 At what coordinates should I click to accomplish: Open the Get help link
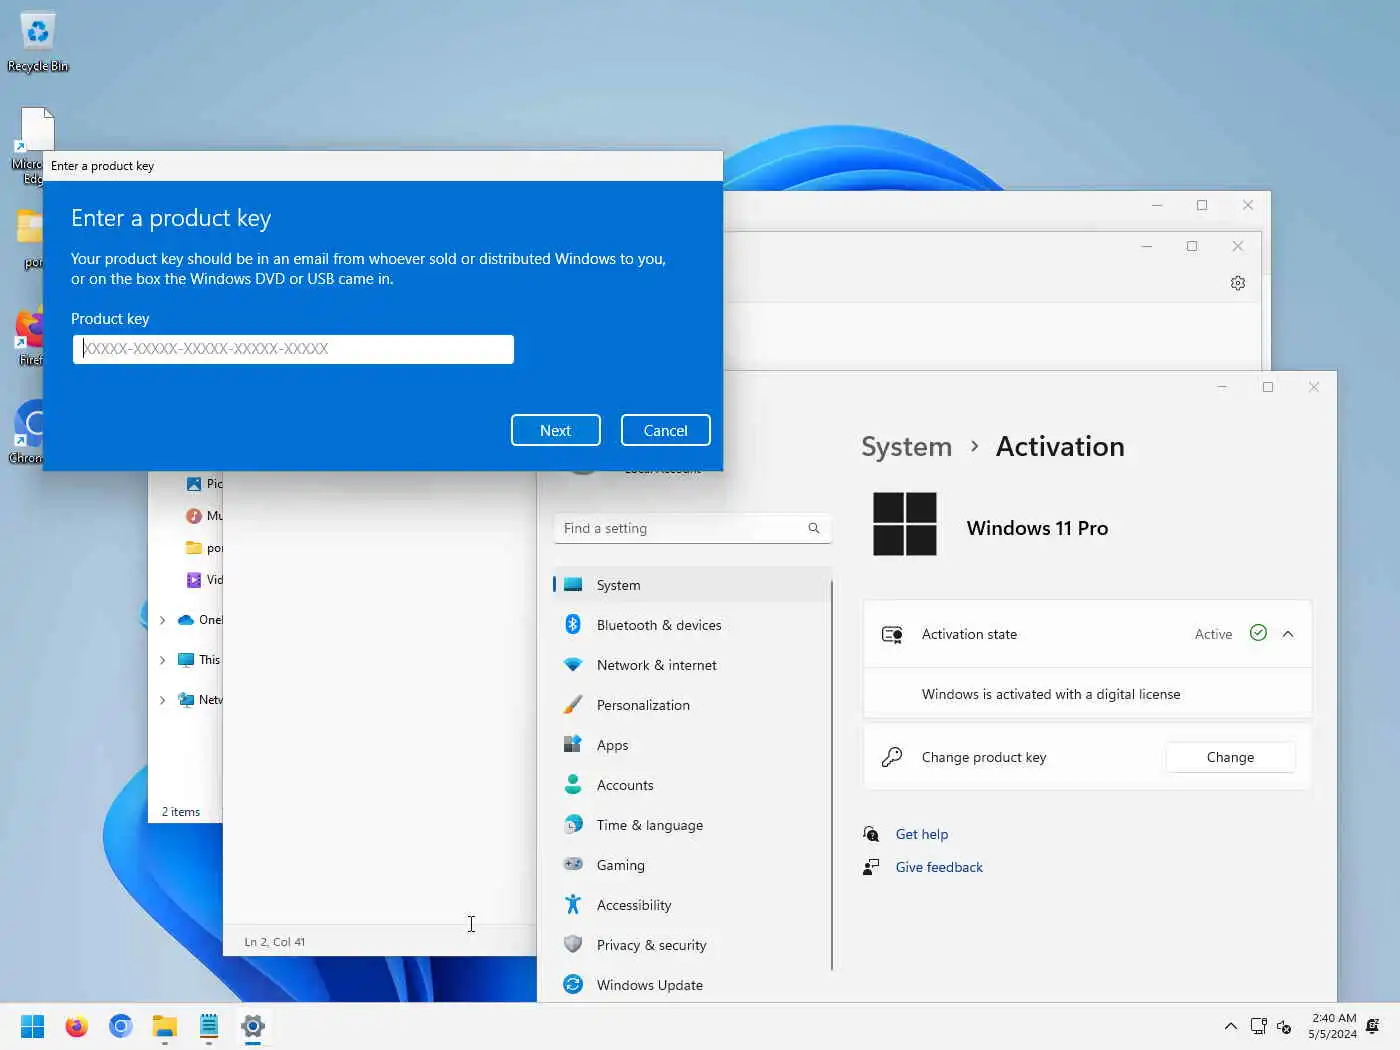(x=922, y=834)
